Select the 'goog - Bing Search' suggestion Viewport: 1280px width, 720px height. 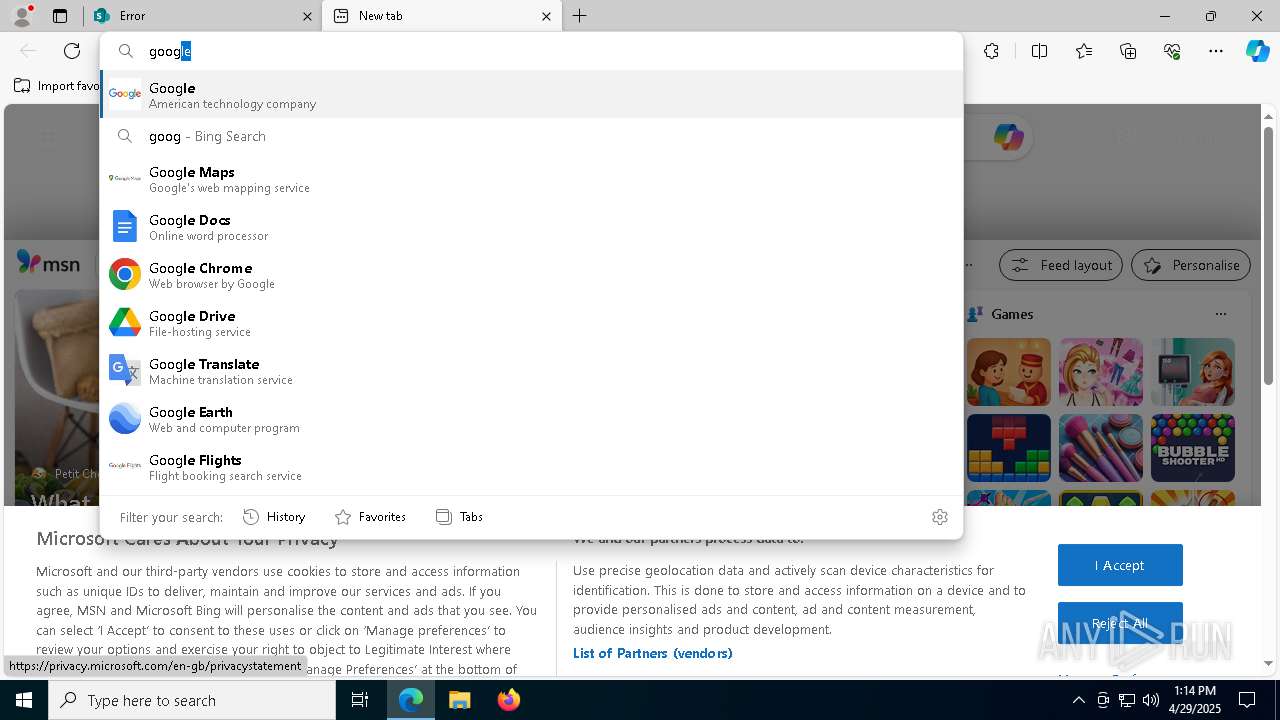531,136
